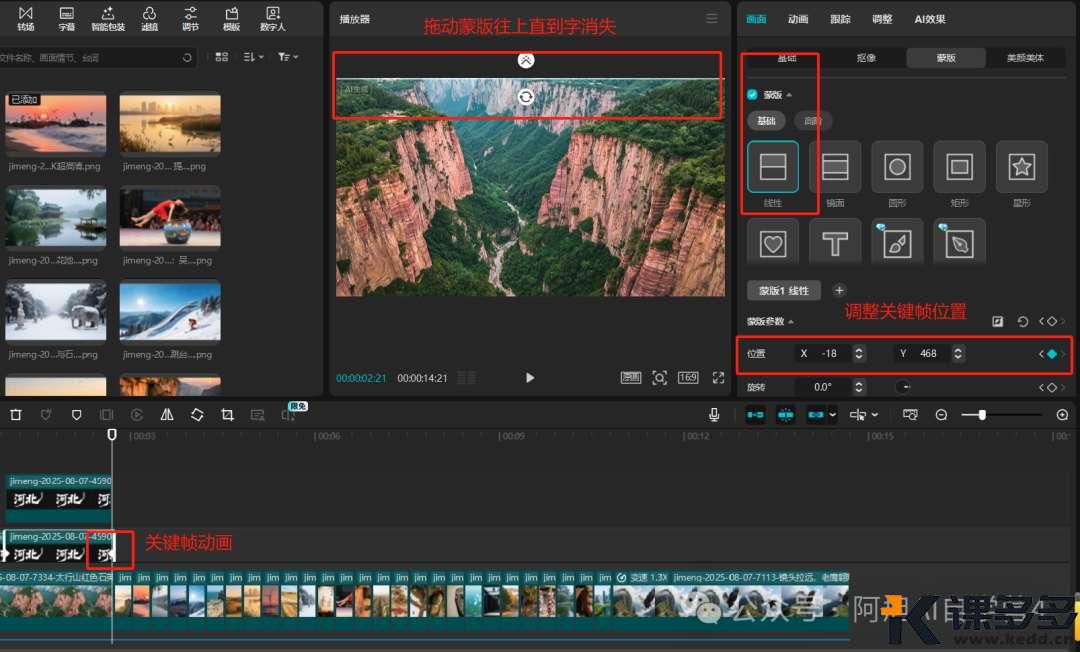Uncheck the 蒙版 mask checkbox
Screen dimensions: 1080x652
pos(753,95)
